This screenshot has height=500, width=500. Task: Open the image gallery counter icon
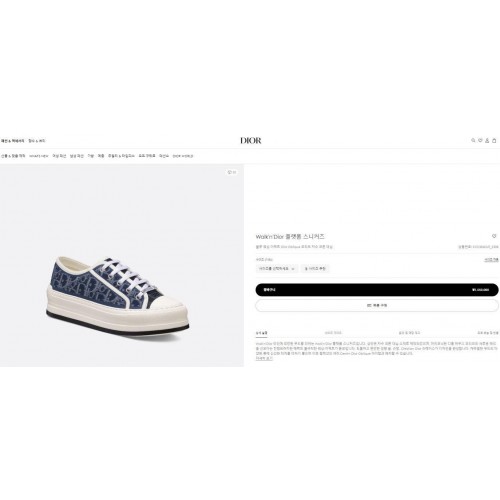232,172
